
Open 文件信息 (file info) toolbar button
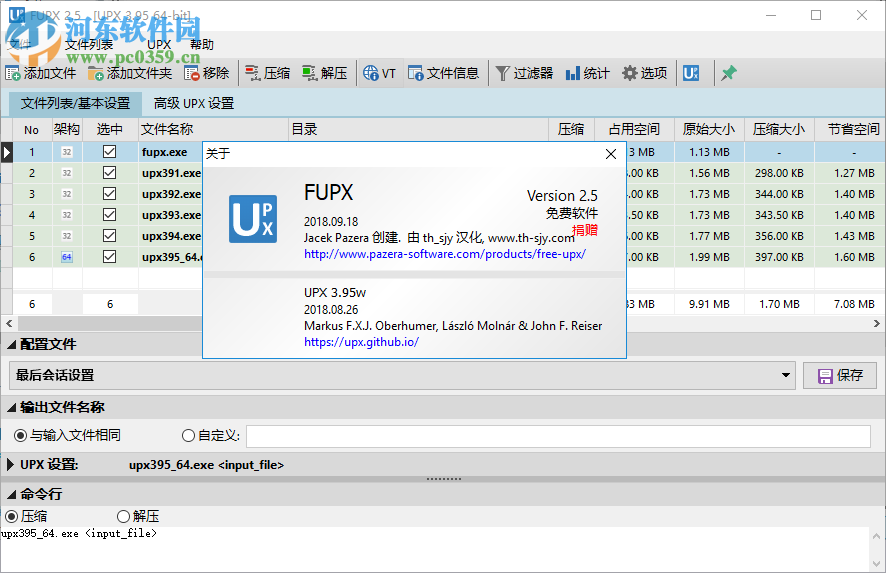pos(443,73)
